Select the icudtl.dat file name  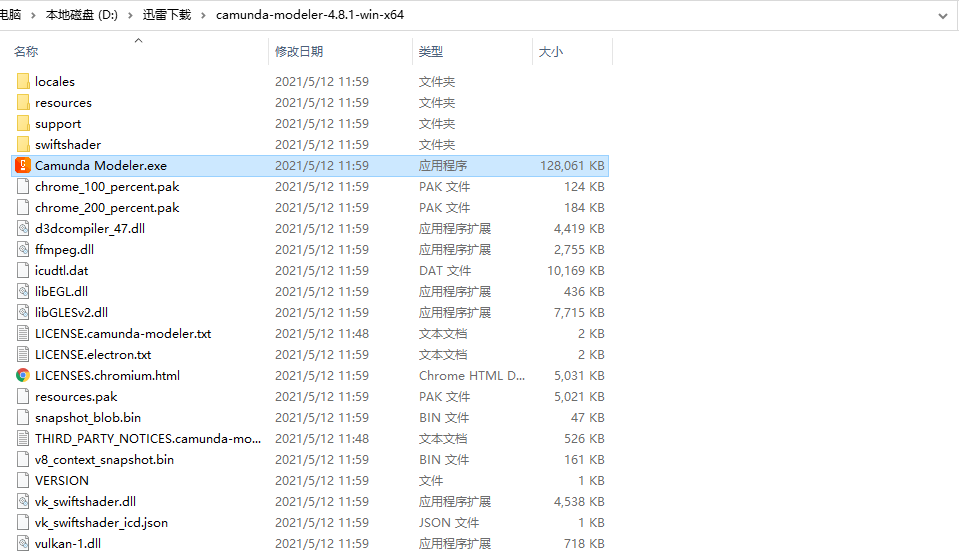tap(62, 270)
